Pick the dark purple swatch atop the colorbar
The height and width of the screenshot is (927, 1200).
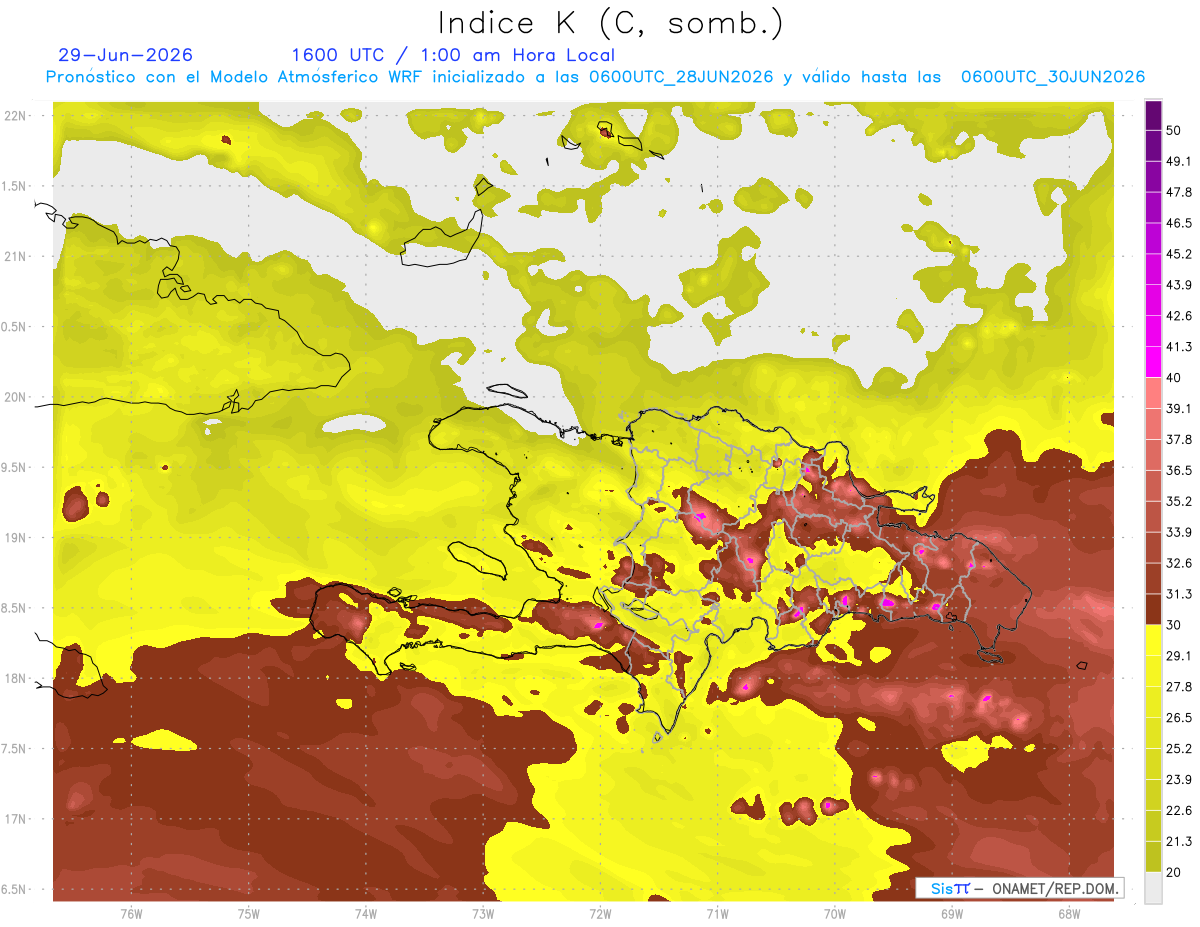1153,117
